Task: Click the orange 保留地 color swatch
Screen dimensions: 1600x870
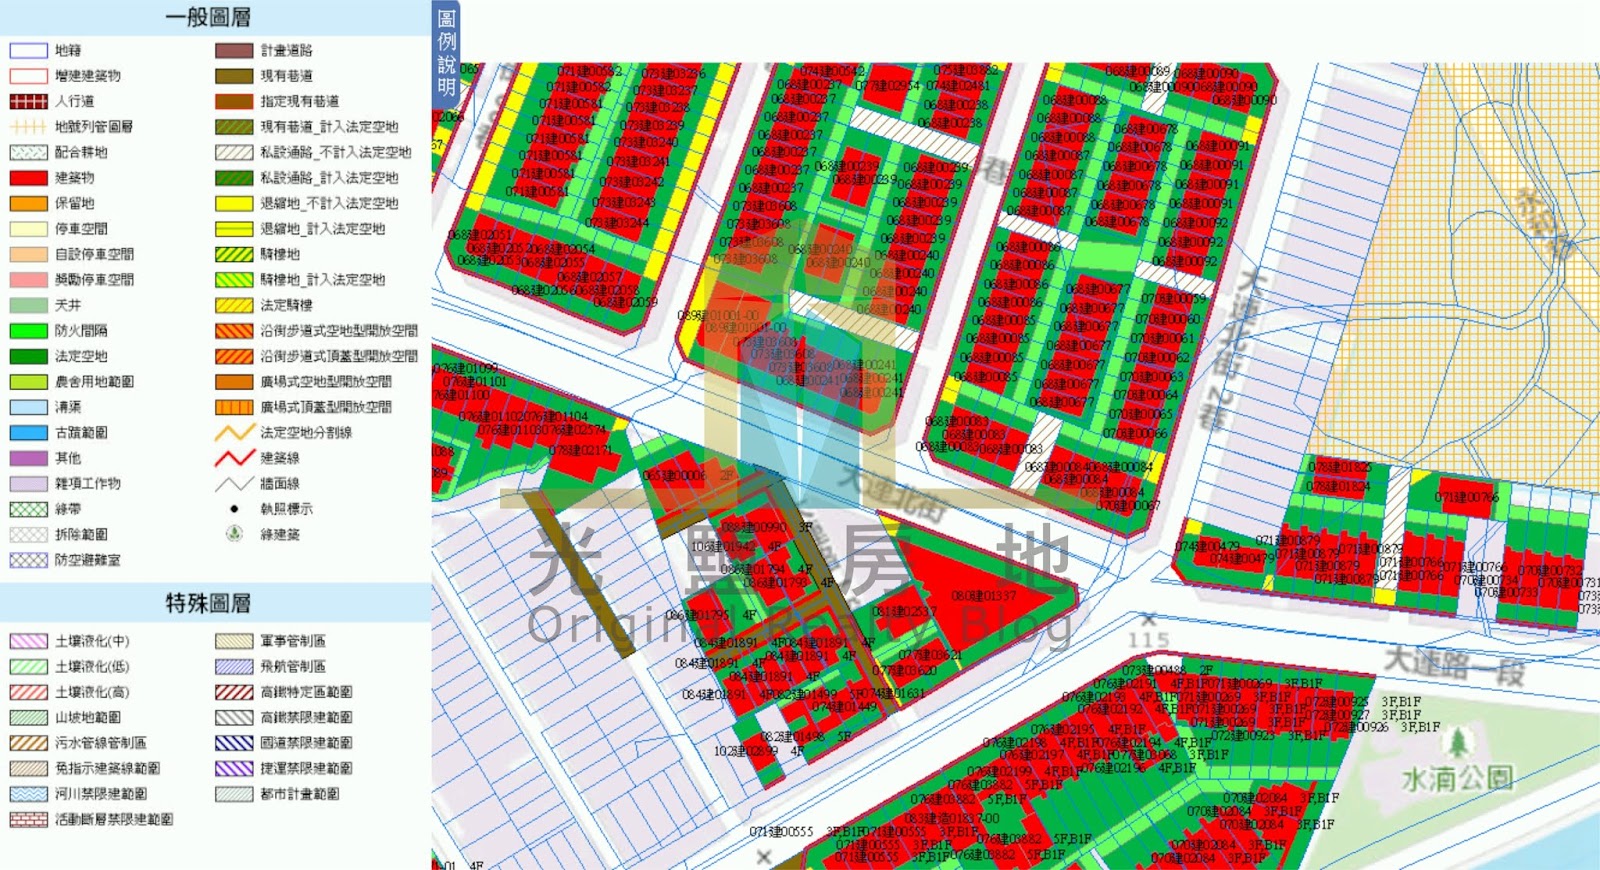Action: pos(28,203)
